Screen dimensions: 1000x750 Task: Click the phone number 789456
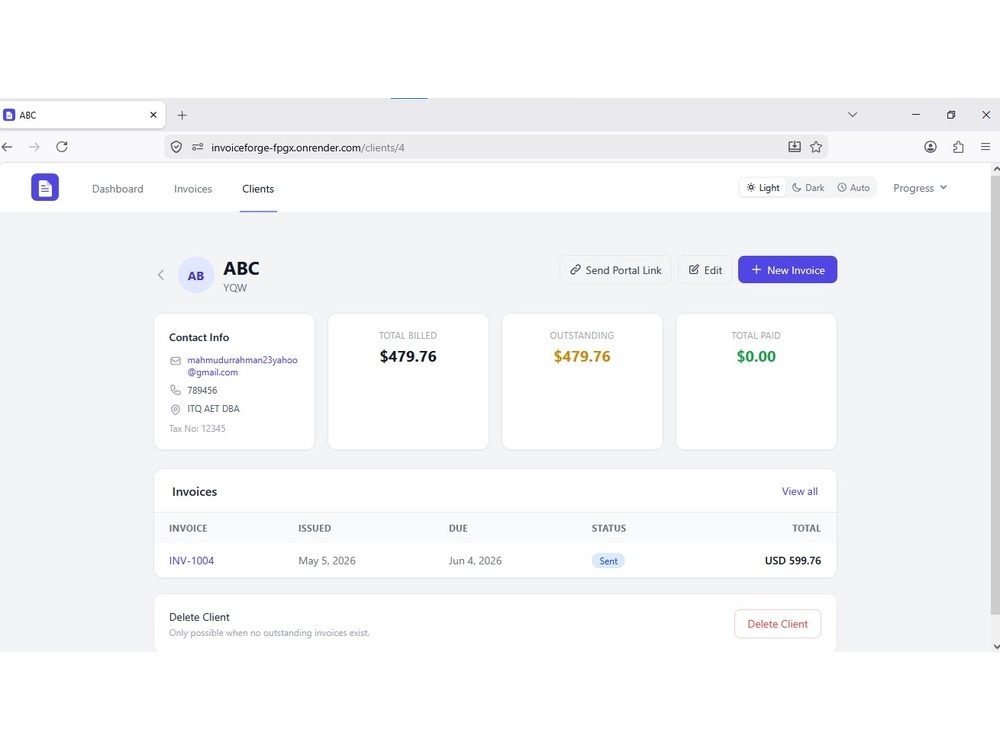click(x=202, y=390)
